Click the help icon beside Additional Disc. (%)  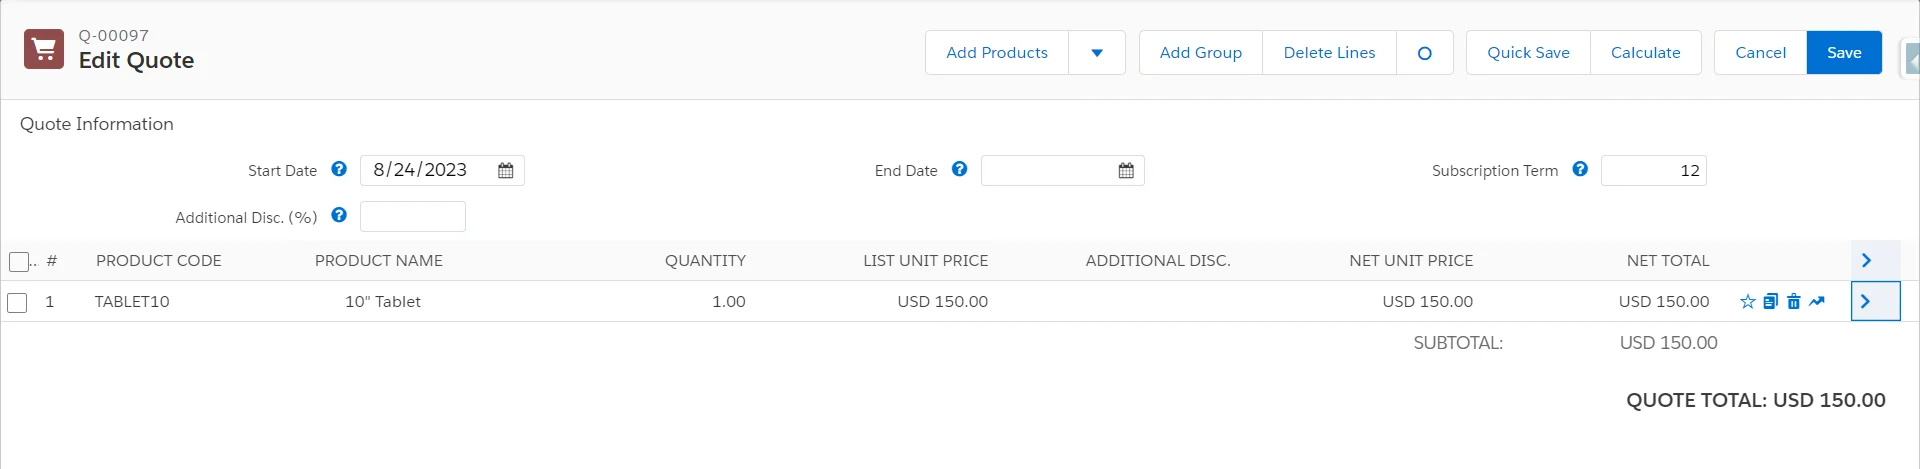coord(339,215)
